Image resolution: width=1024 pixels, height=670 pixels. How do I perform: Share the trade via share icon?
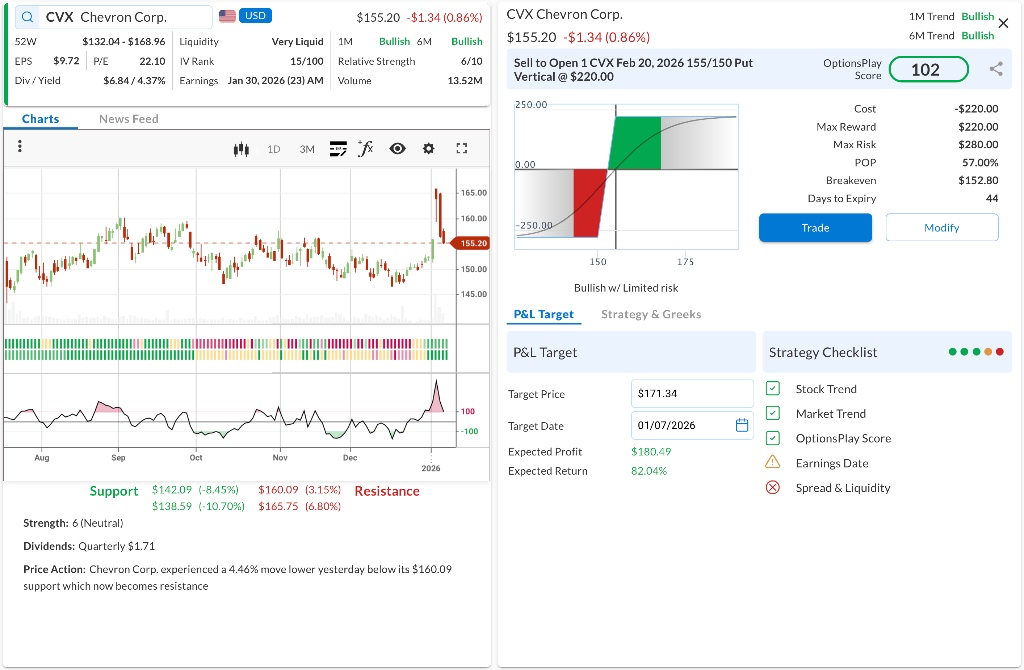click(995, 69)
